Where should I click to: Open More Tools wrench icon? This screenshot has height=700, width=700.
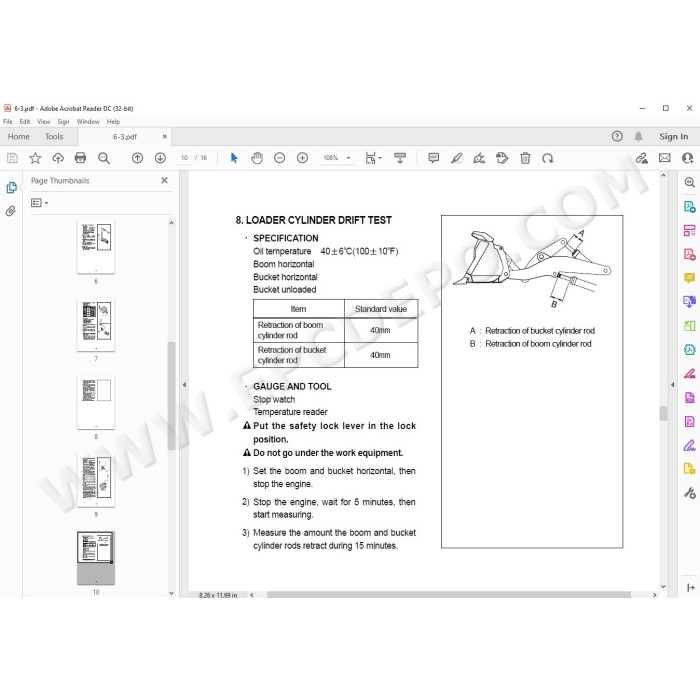click(689, 493)
